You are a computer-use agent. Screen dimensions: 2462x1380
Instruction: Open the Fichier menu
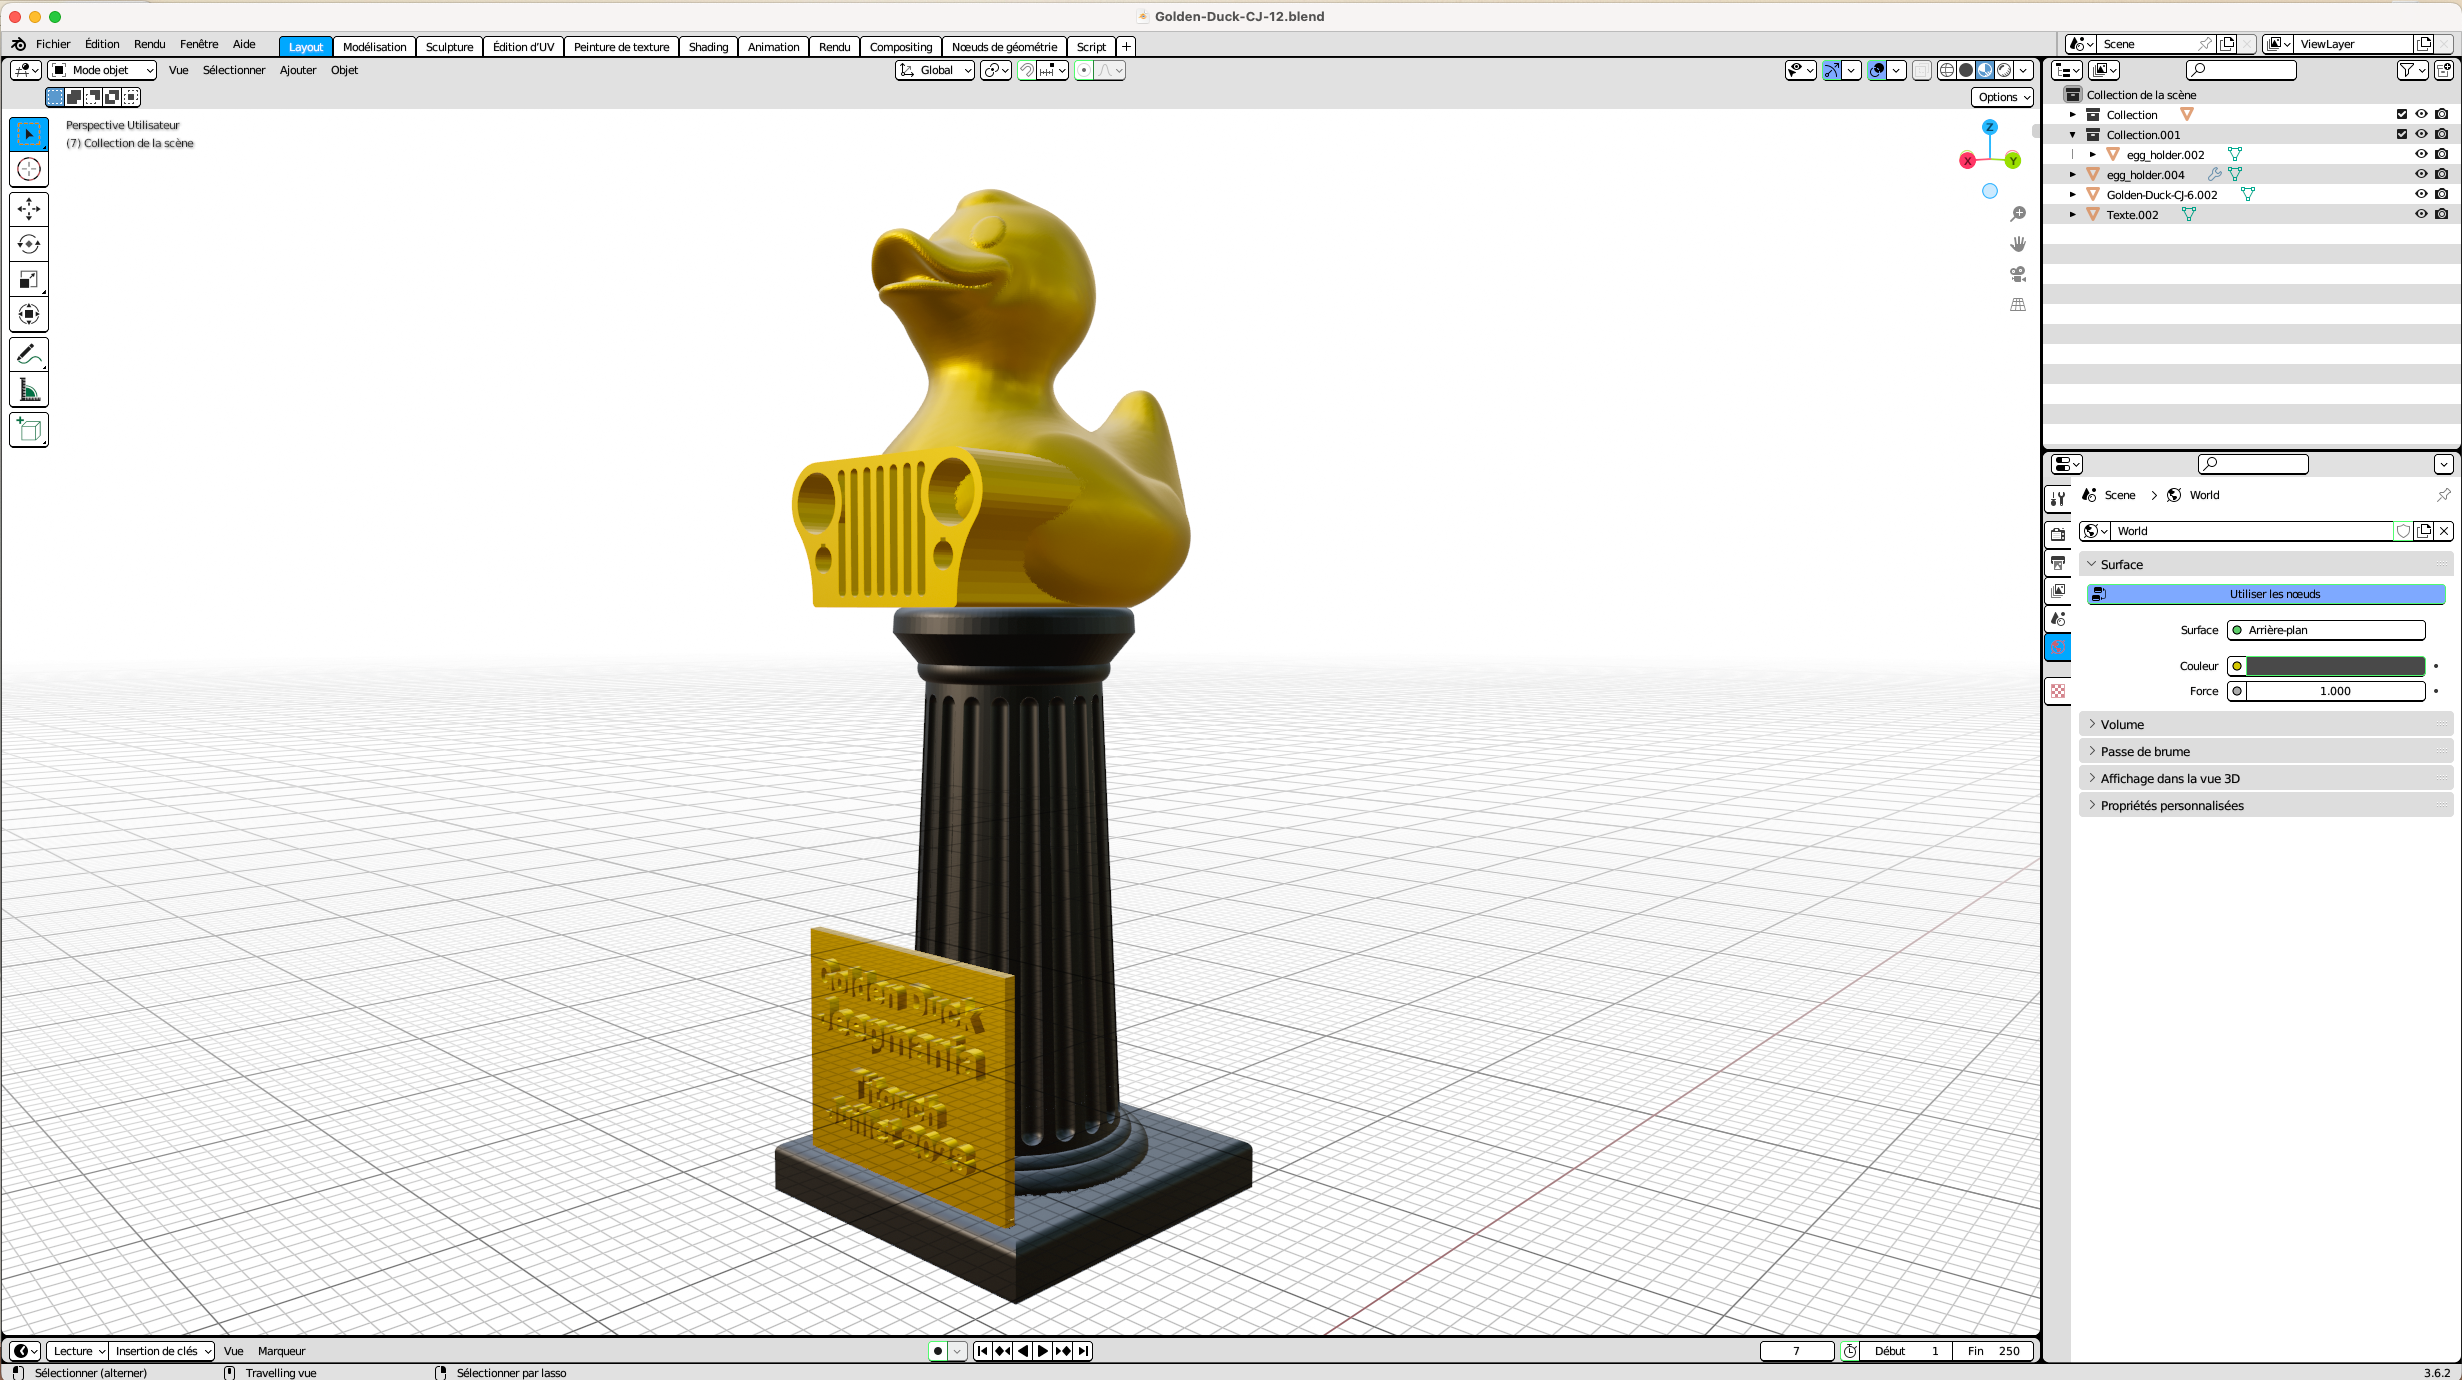coord(53,44)
